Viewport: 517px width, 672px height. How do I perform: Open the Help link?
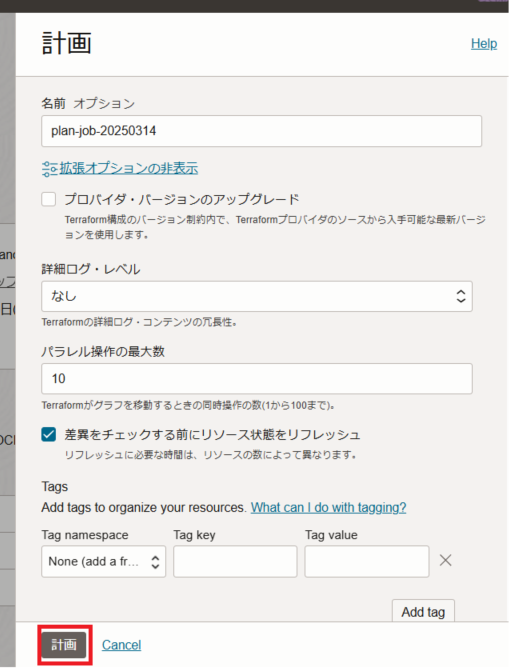[x=484, y=43]
